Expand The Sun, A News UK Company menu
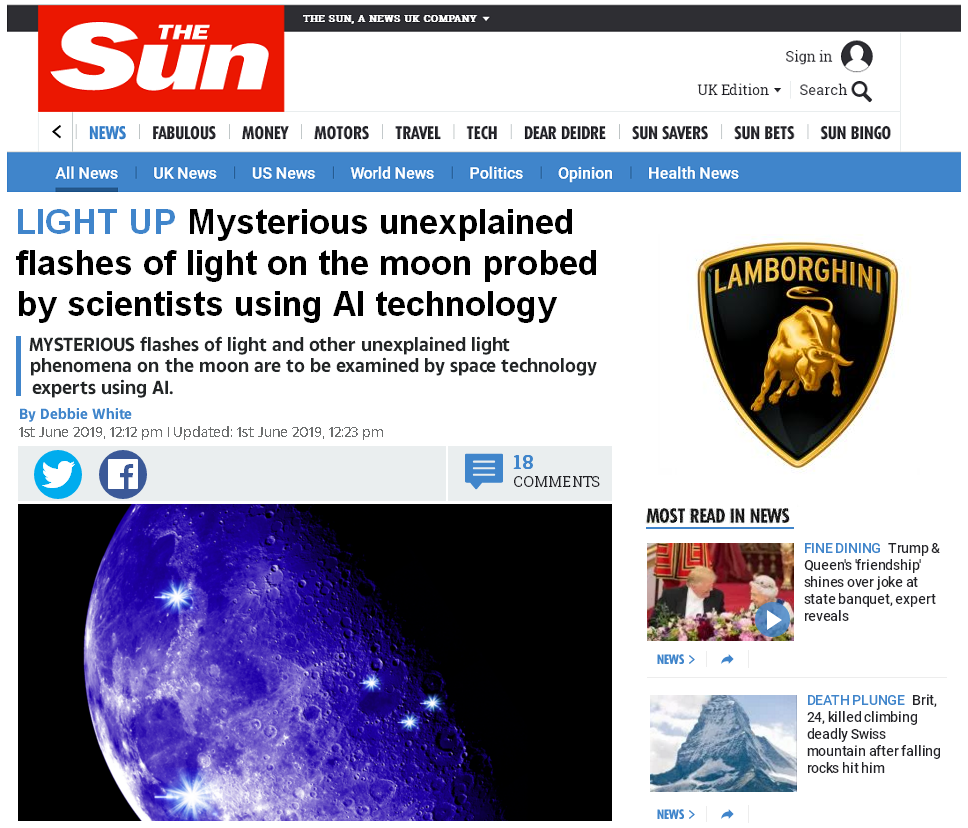The image size is (968, 828). tap(396, 19)
